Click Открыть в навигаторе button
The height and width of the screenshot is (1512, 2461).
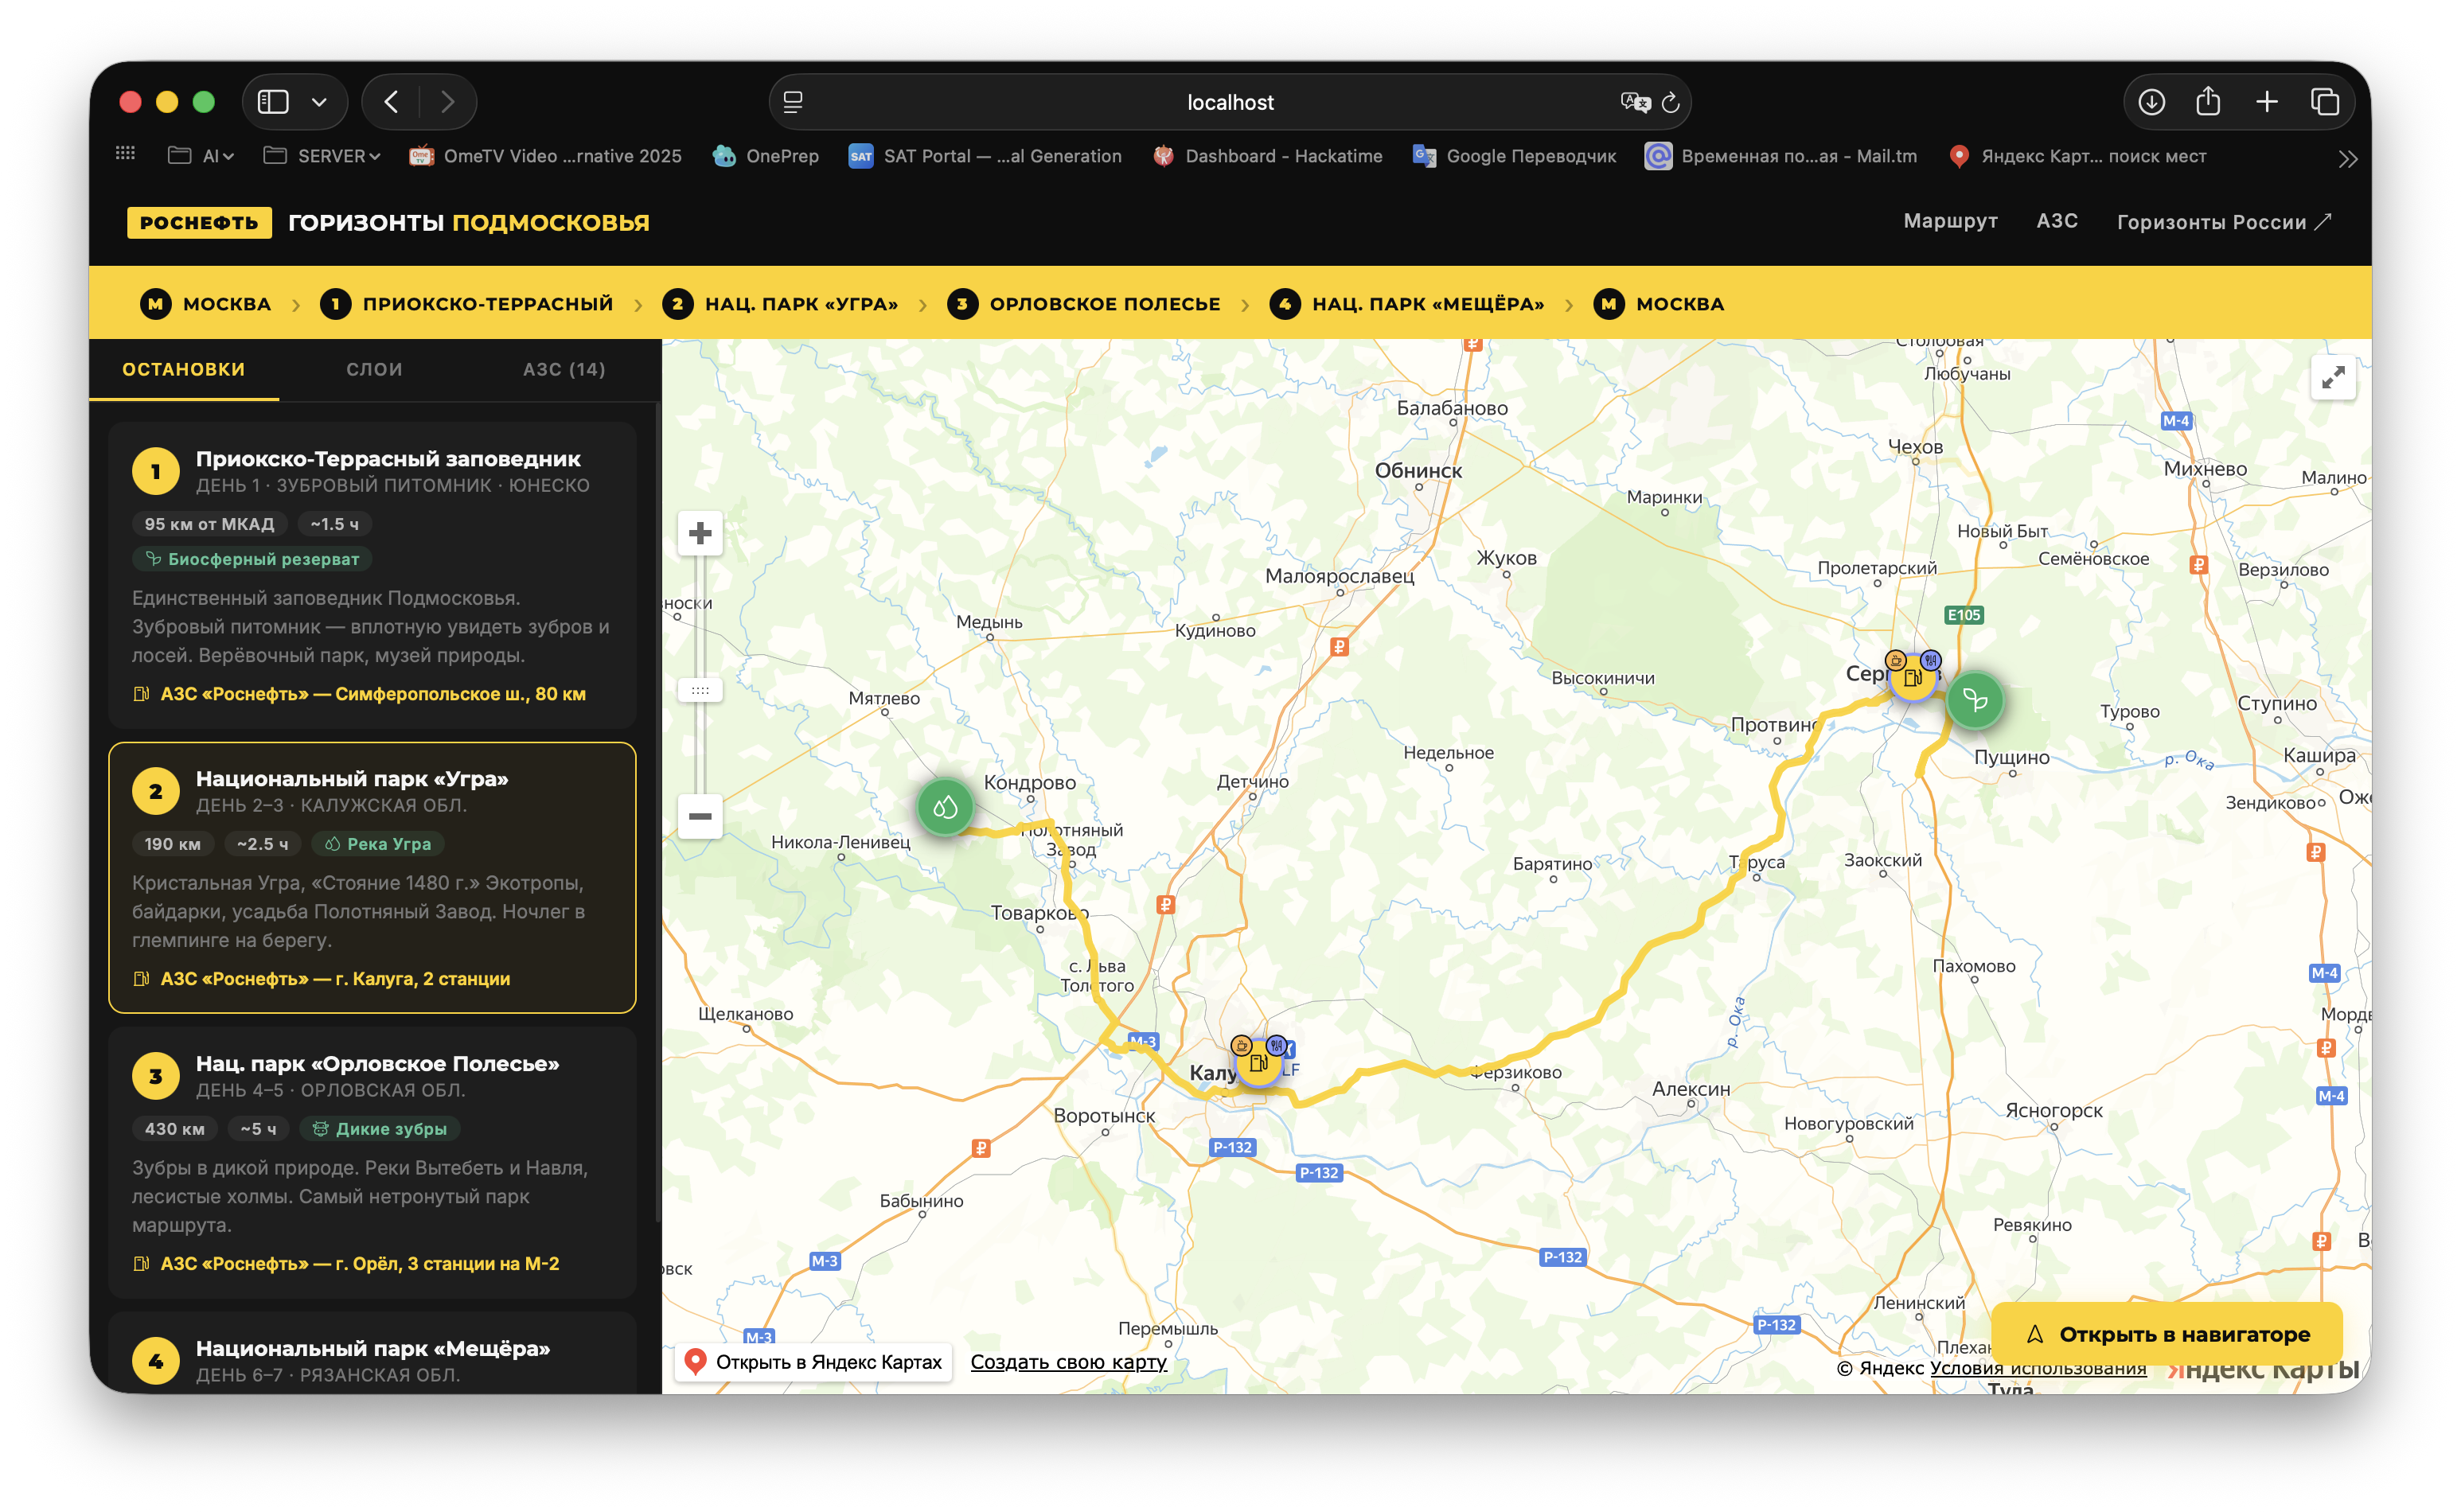[2166, 1334]
